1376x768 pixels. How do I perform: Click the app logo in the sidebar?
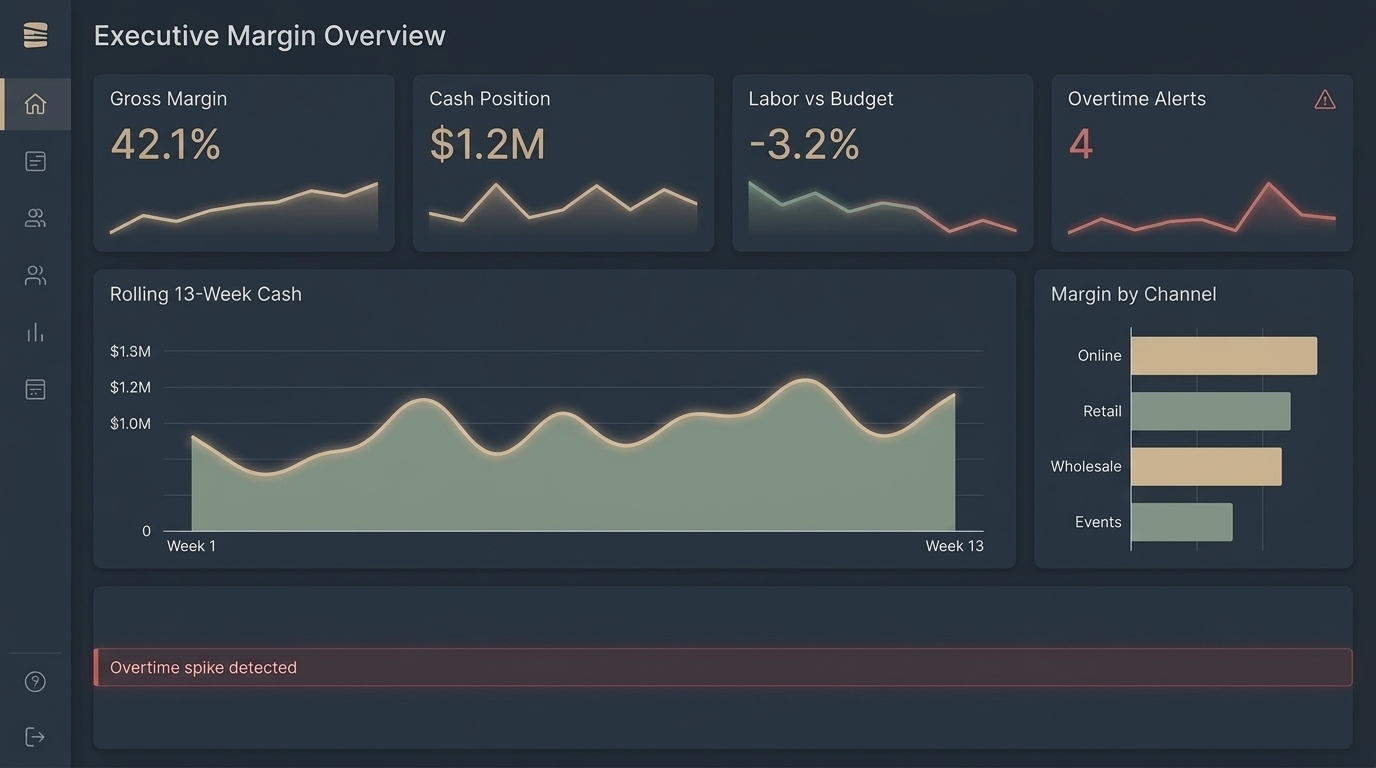click(x=35, y=35)
